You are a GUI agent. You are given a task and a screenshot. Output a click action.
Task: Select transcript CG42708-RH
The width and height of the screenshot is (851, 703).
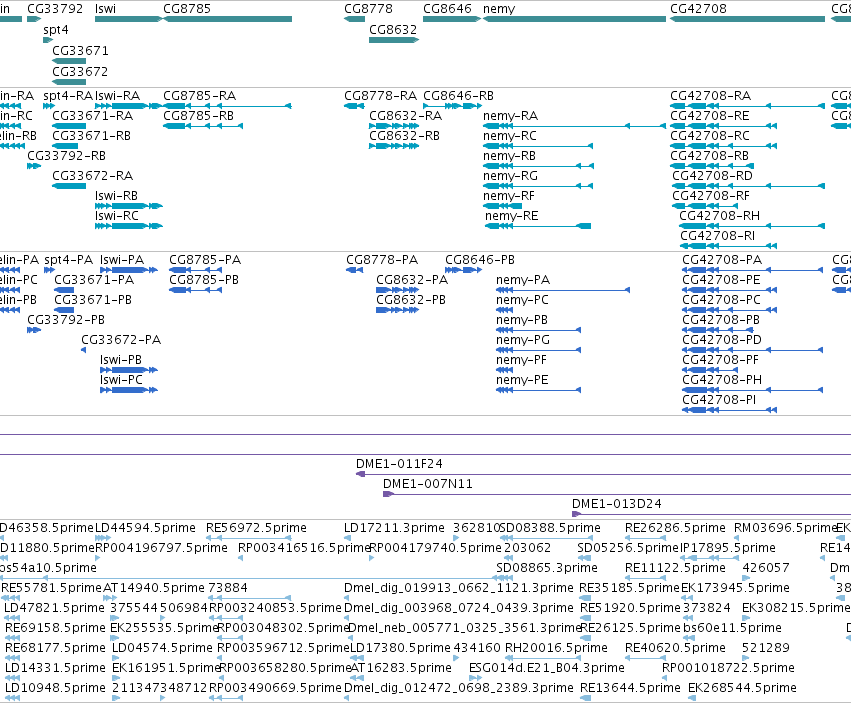[752, 226]
